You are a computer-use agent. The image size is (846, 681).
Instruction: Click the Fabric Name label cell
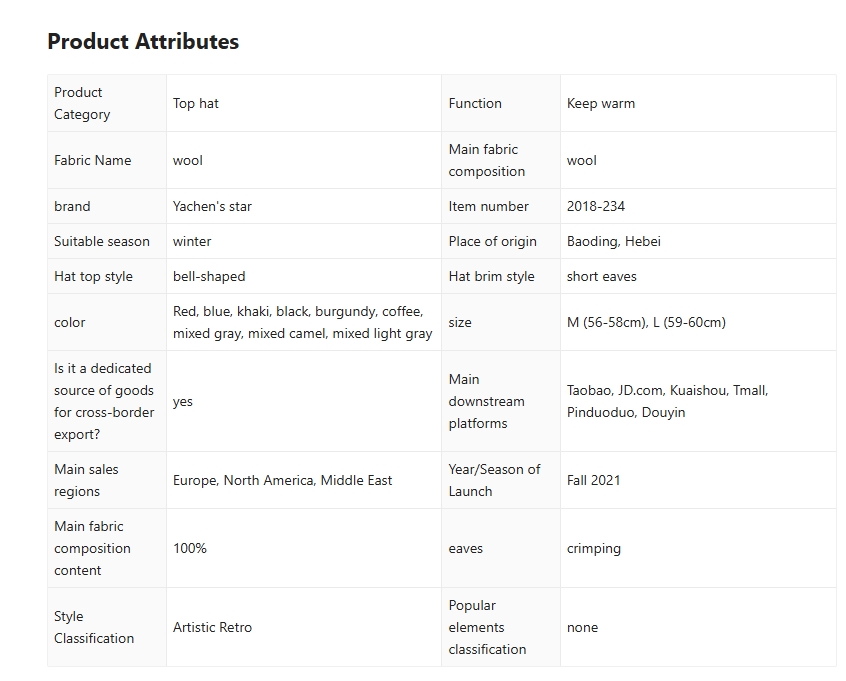(x=93, y=160)
